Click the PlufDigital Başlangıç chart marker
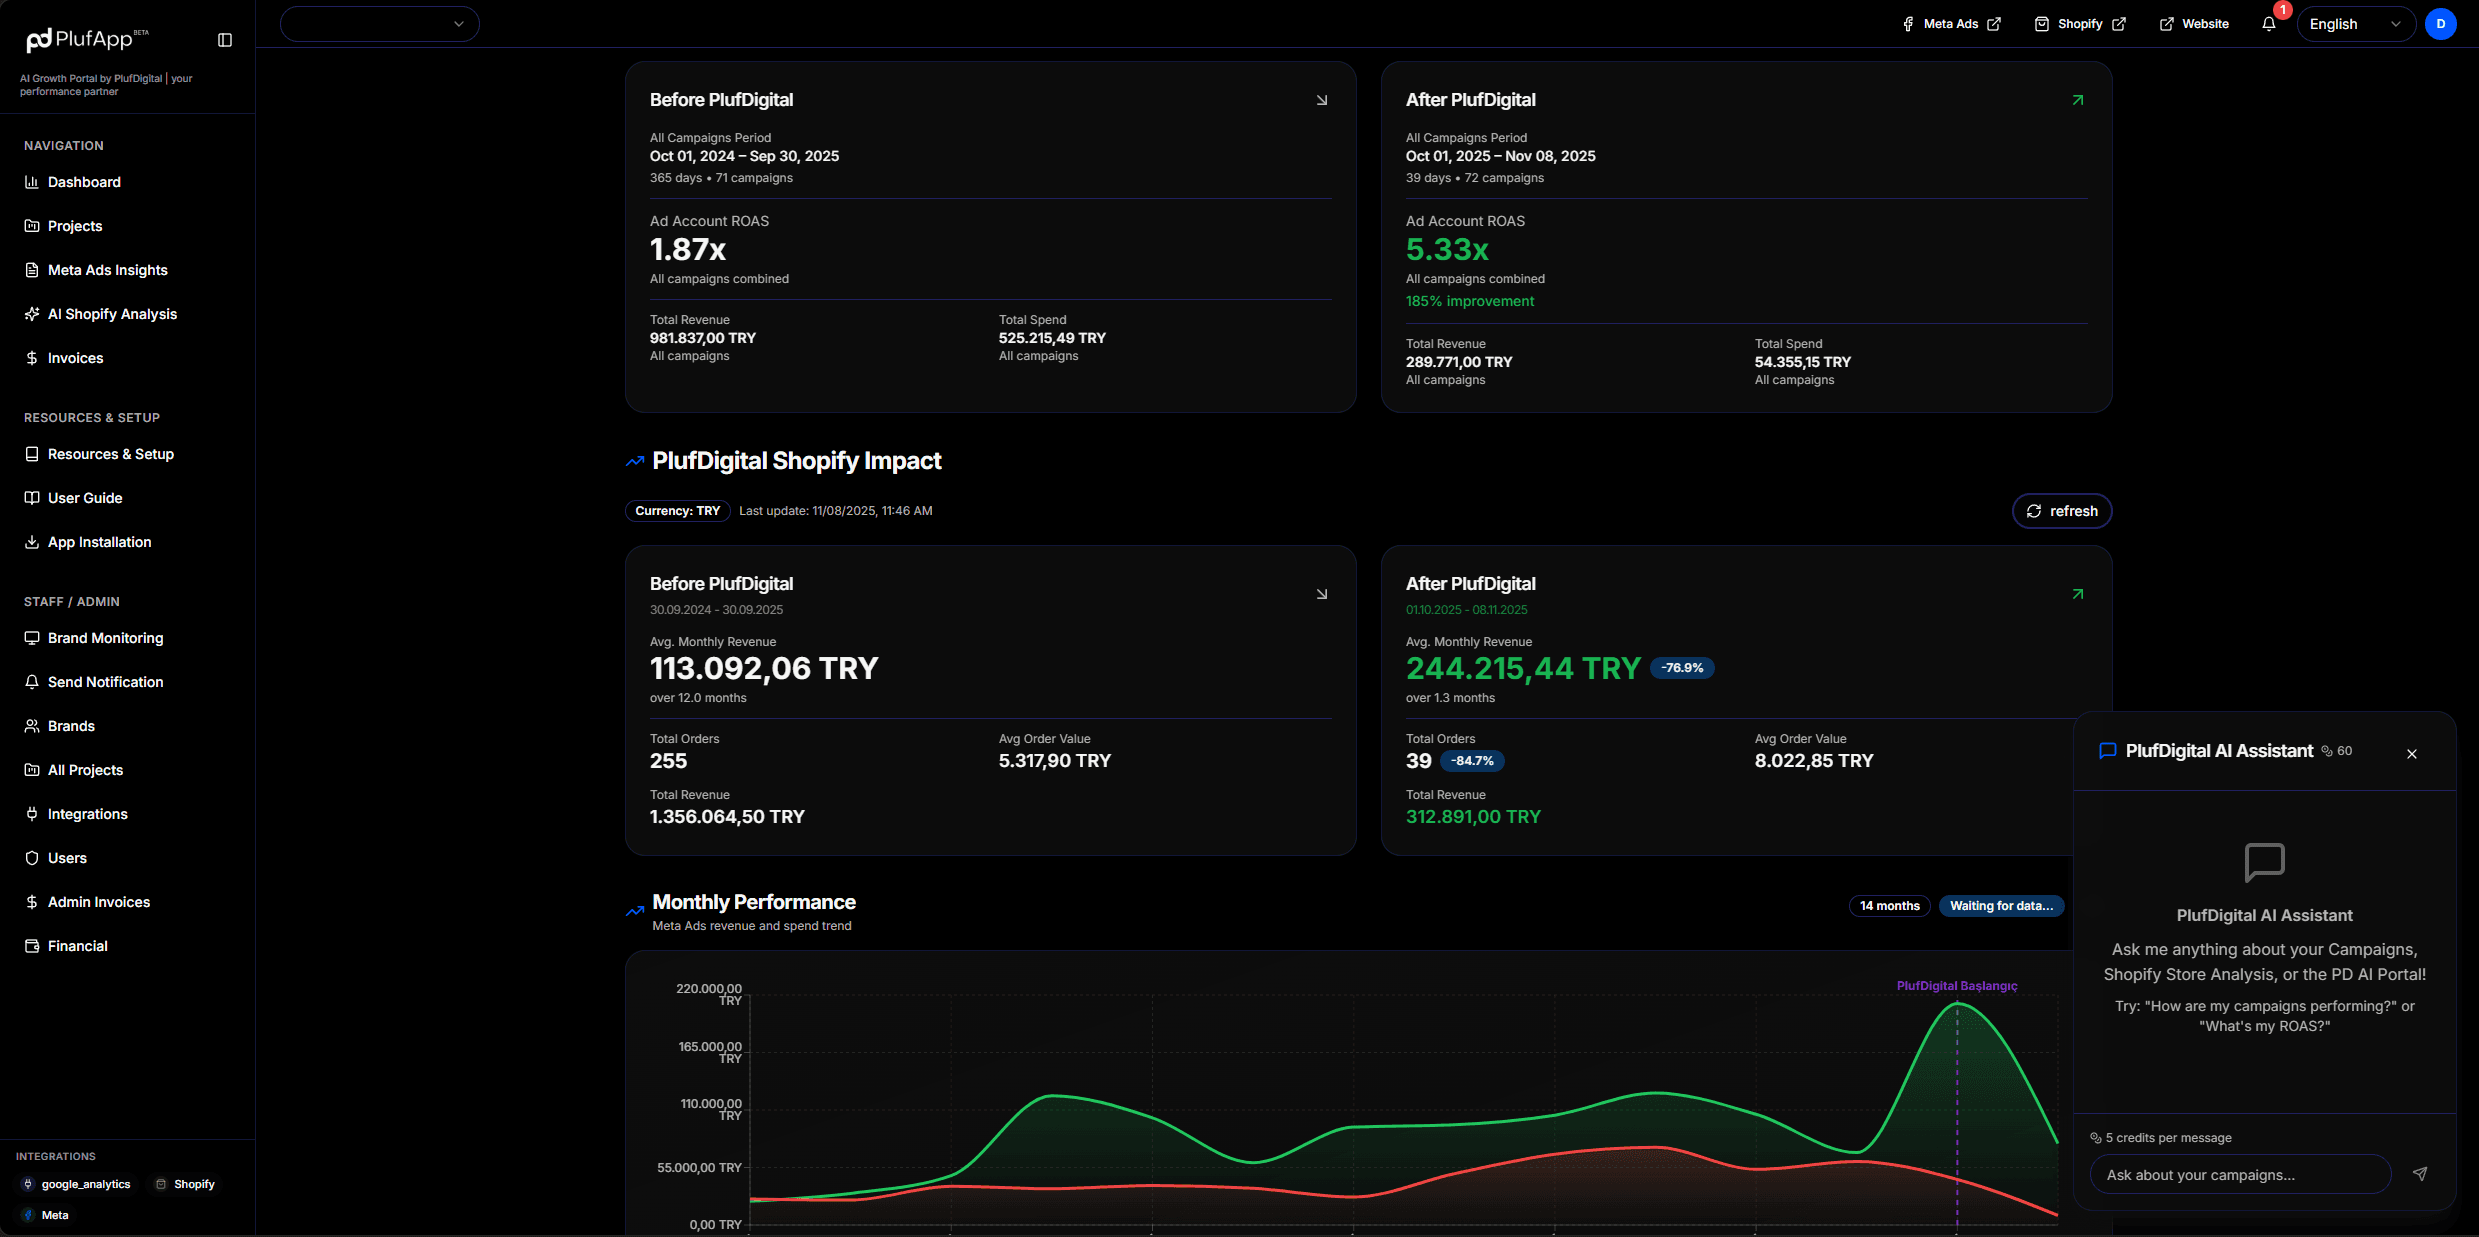 (x=1956, y=986)
